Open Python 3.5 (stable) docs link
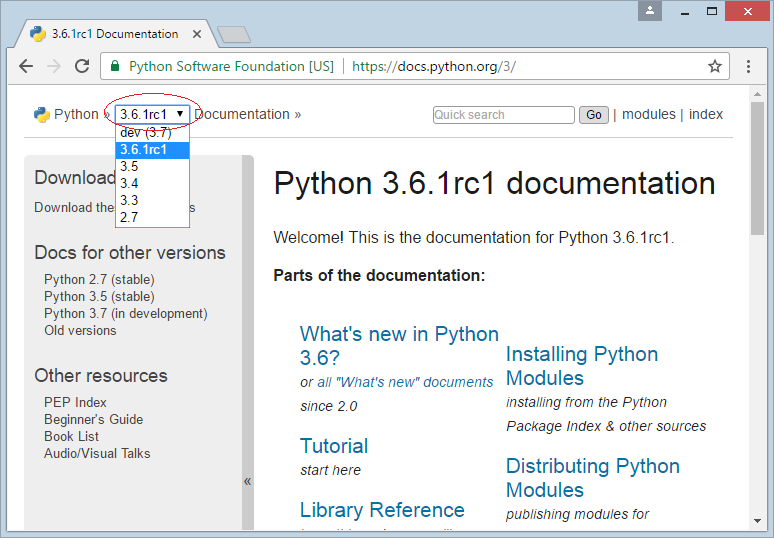774x538 pixels. point(99,296)
